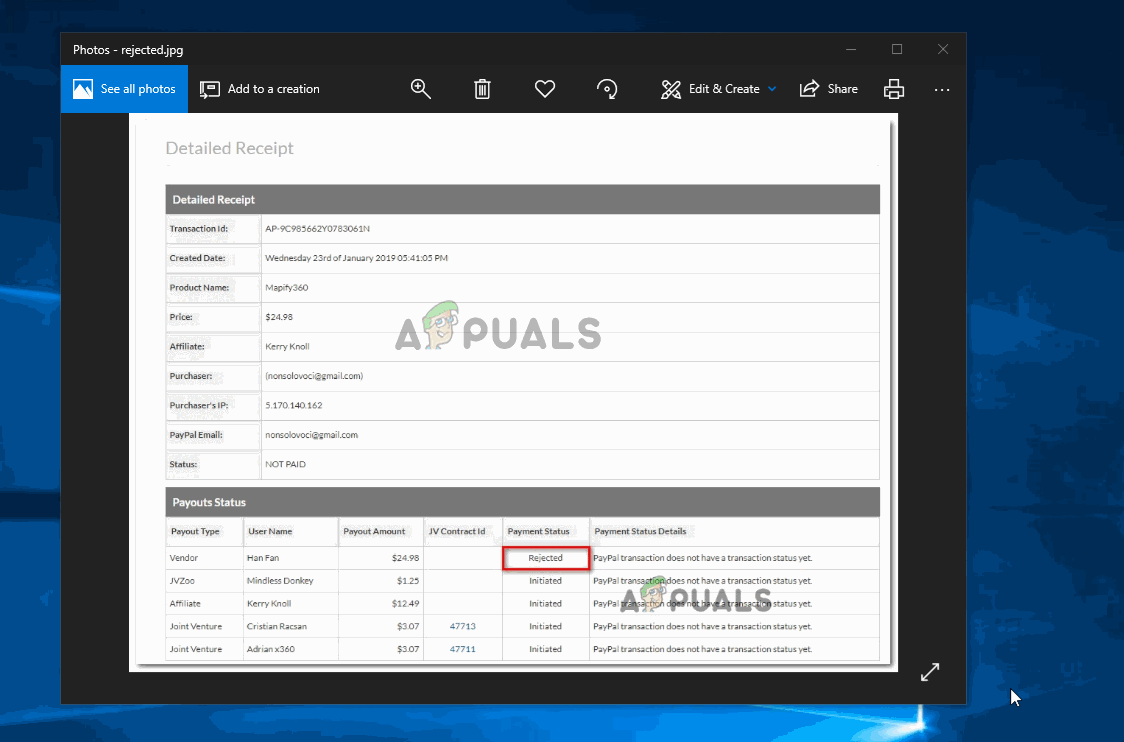Click product name Mapify360

coord(287,287)
